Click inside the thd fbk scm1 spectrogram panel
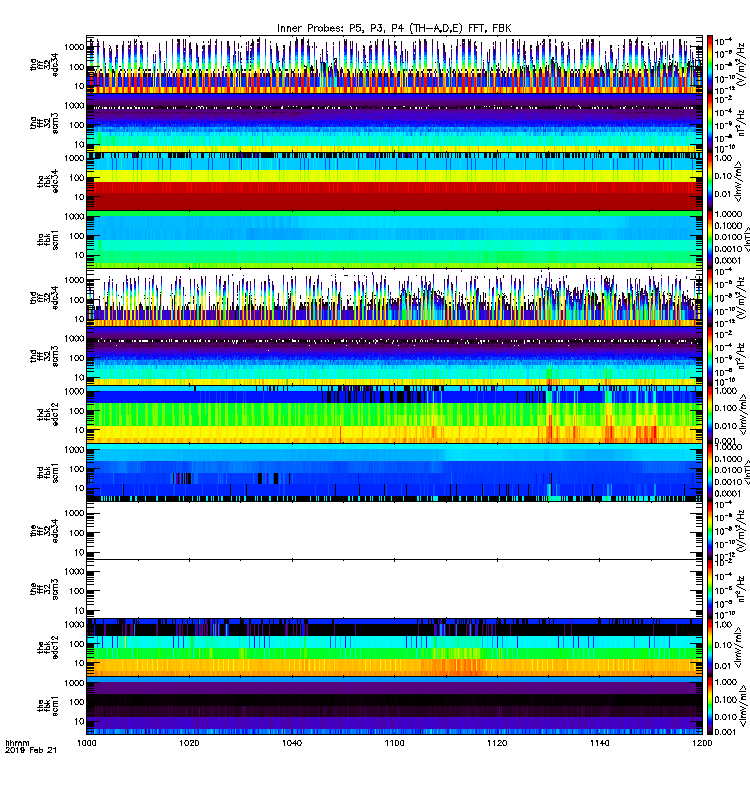 click(x=394, y=473)
